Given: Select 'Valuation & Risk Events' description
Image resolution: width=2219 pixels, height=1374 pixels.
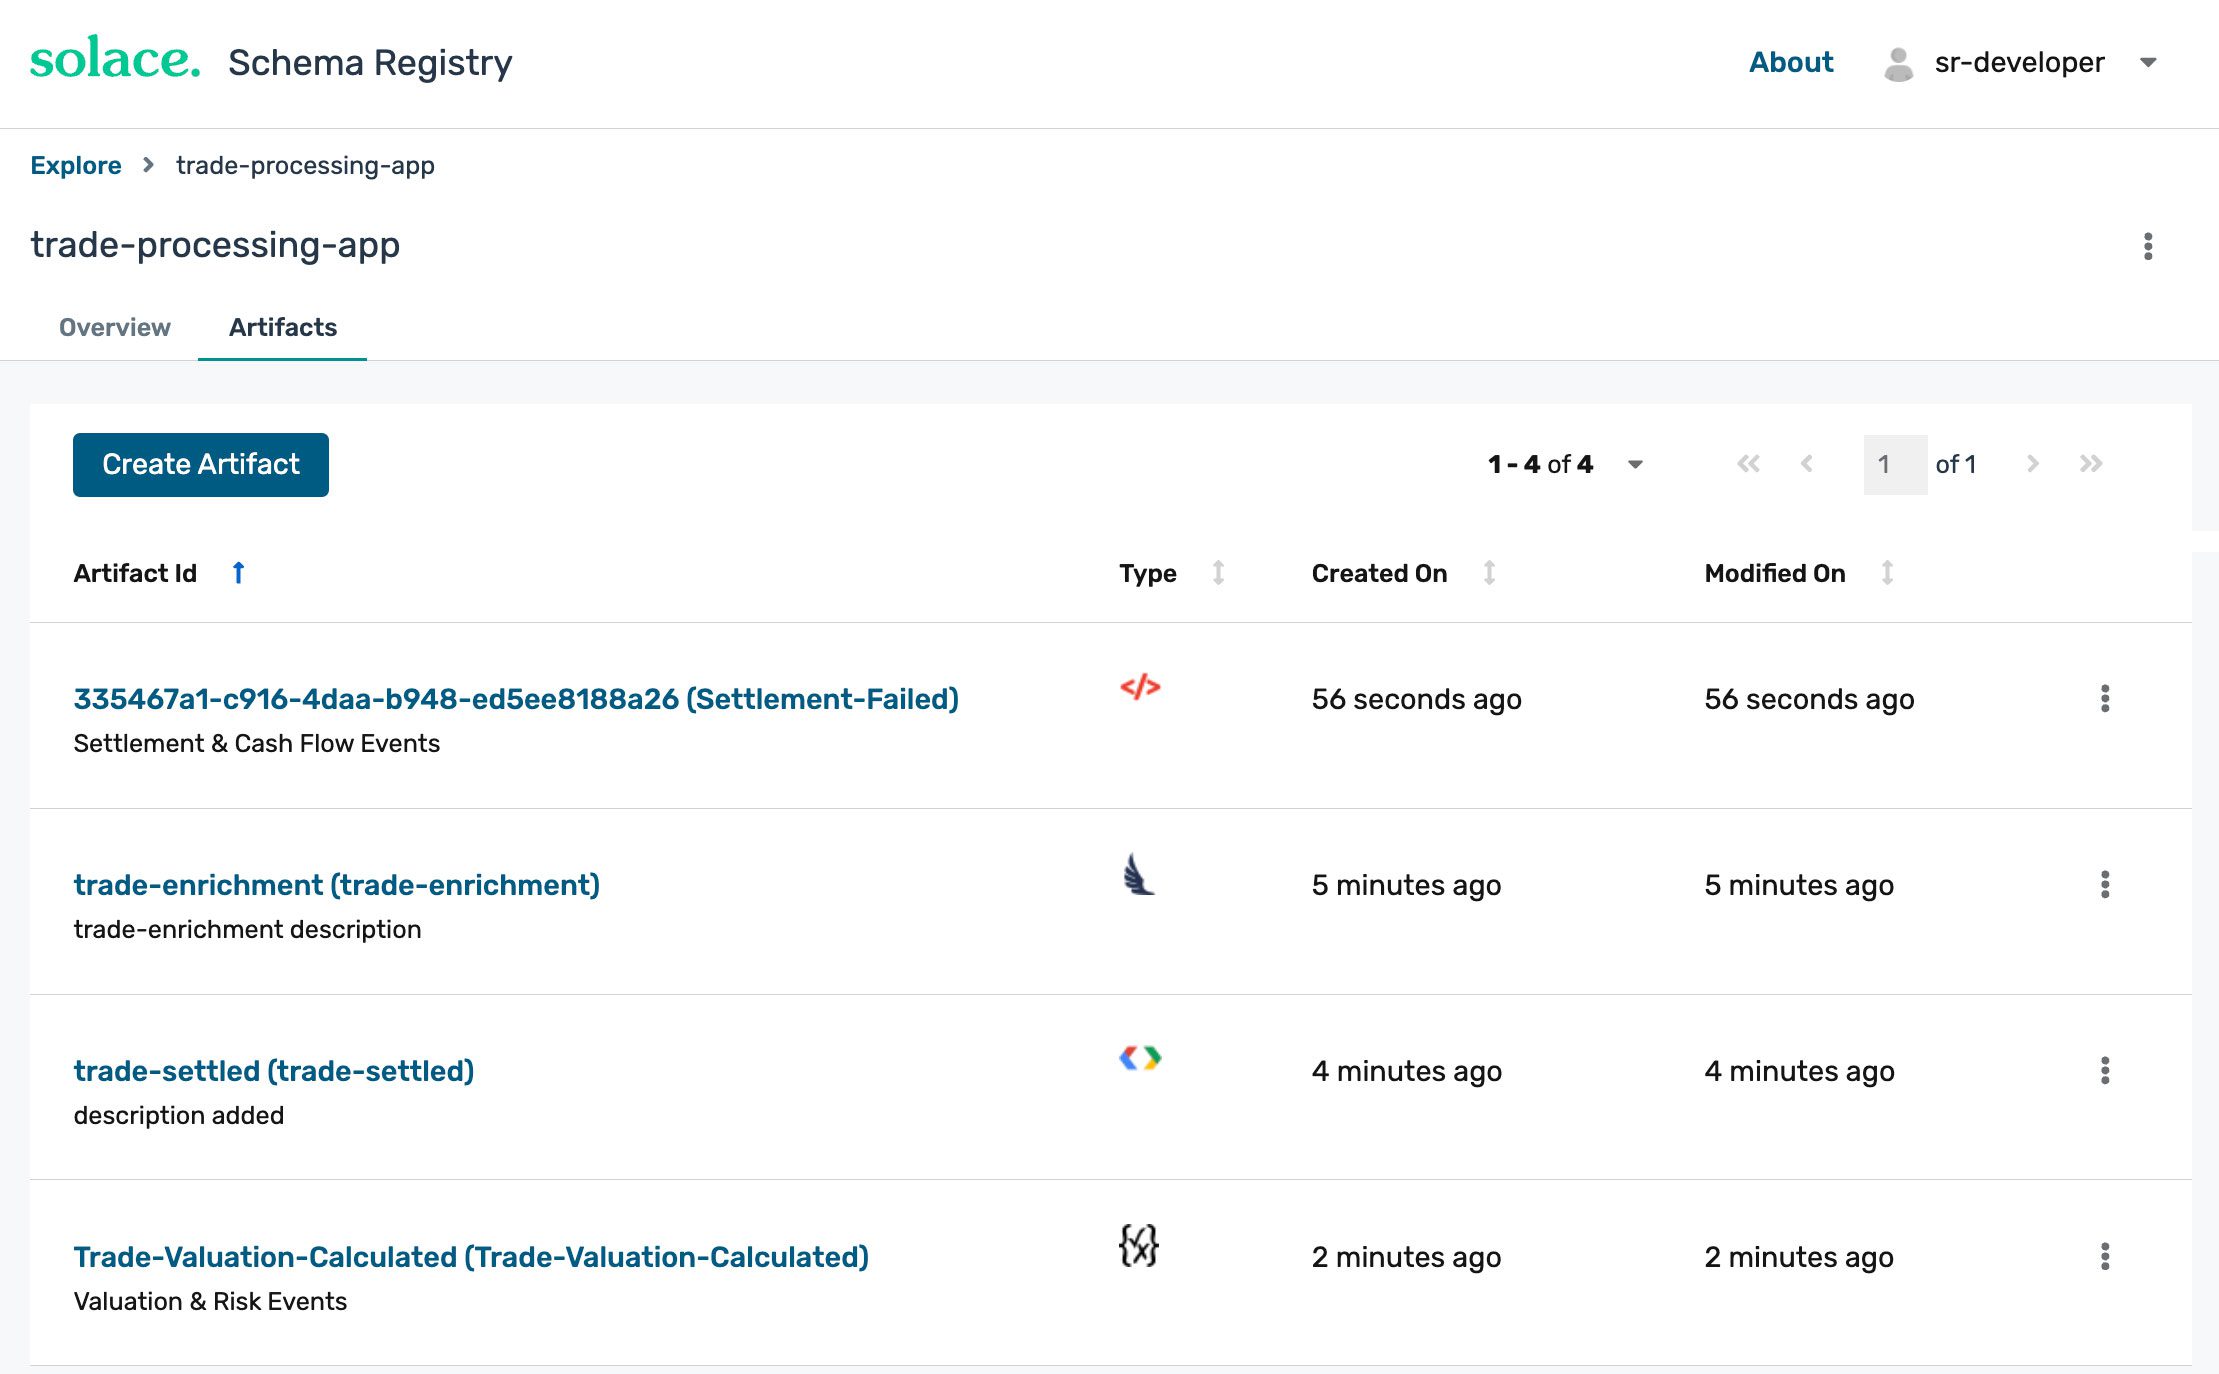Looking at the screenshot, I should (x=210, y=1302).
